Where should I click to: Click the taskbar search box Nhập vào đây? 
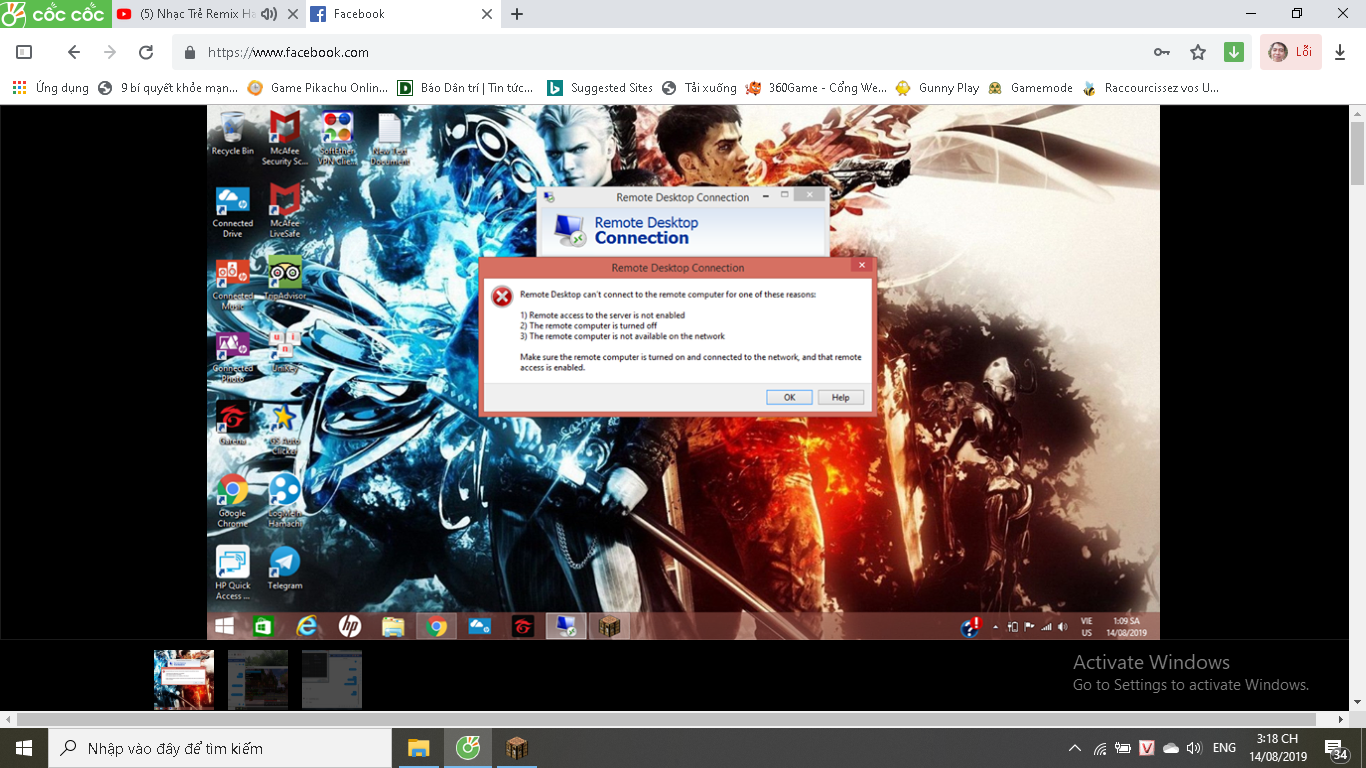coord(220,748)
